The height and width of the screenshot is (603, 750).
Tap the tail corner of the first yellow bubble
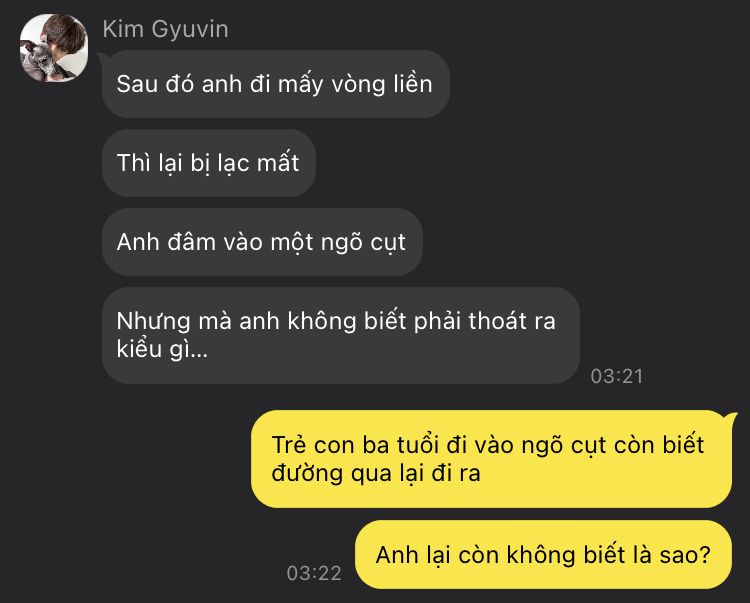pos(731,416)
